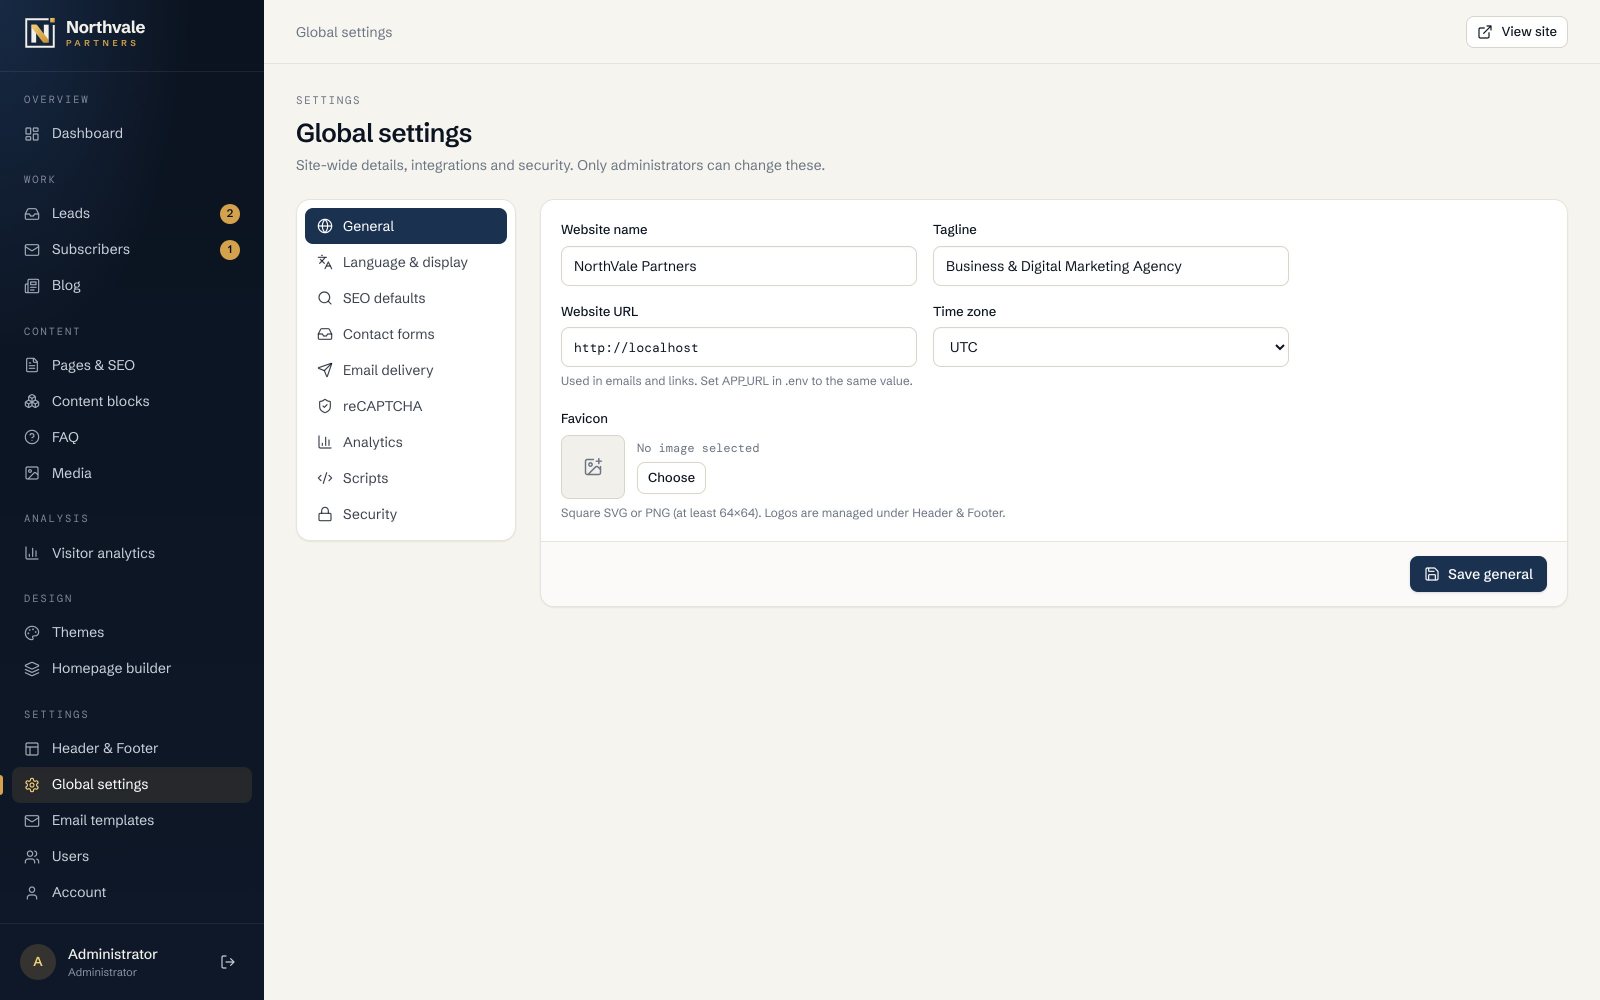This screenshot has height=1000, width=1600.
Task: Open the Security settings tab
Action: 406,514
